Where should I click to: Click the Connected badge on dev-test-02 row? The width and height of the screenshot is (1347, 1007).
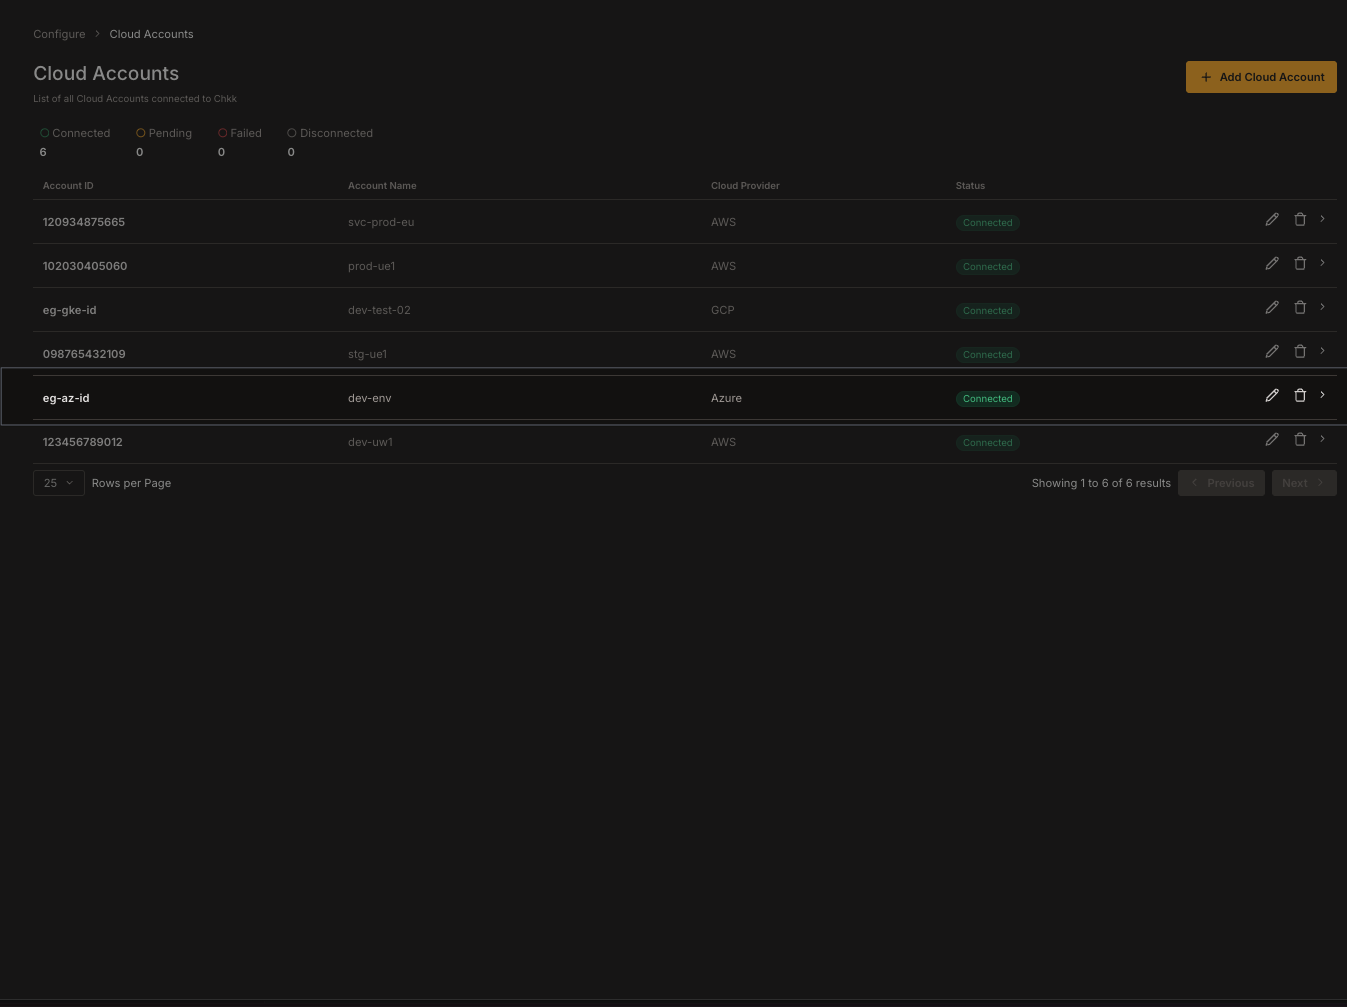click(x=987, y=310)
